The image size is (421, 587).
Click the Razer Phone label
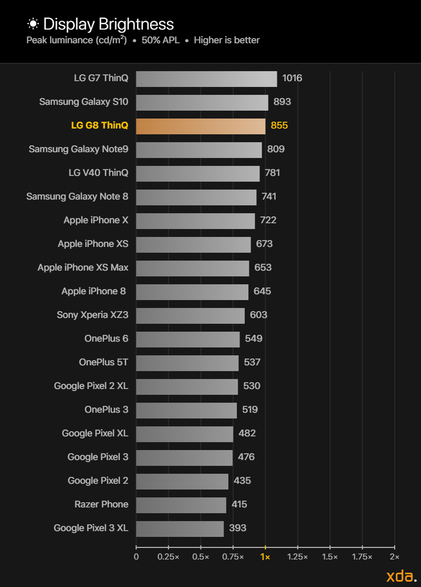pos(101,504)
